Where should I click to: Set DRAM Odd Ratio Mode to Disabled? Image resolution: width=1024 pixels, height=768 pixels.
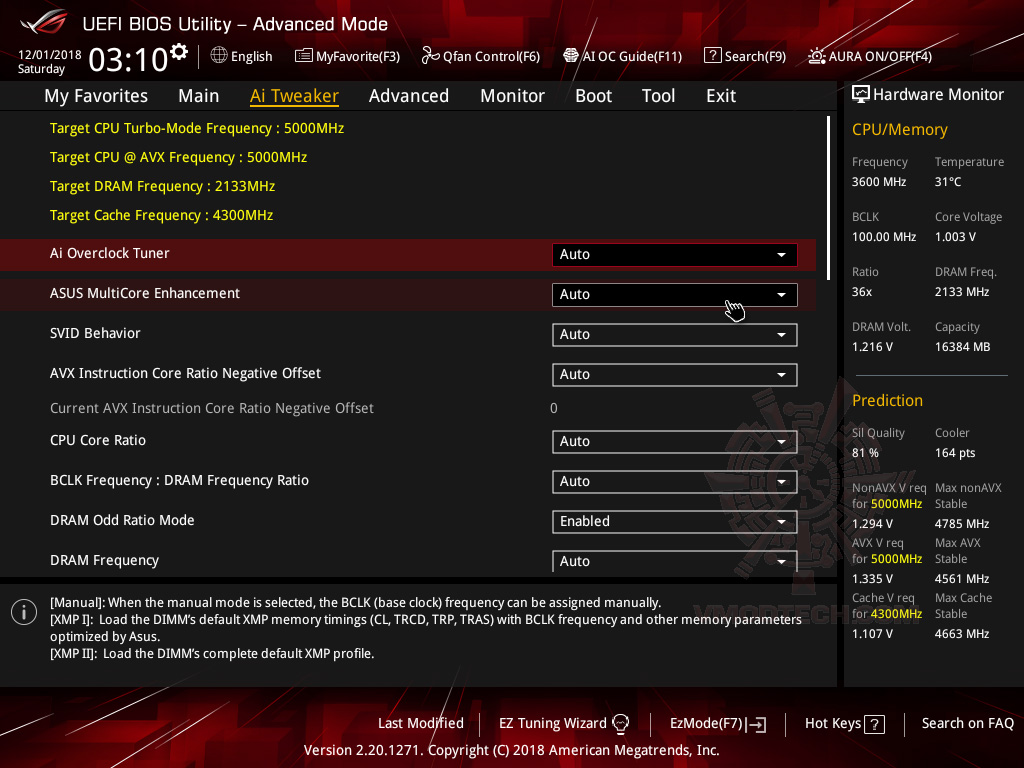click(674, 521)
